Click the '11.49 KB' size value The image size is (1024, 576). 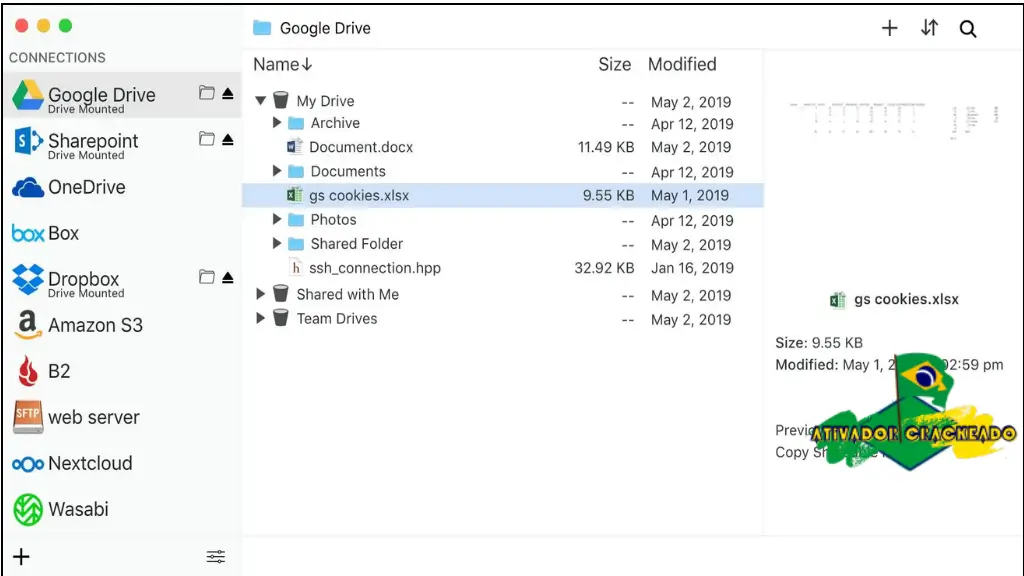606,147
